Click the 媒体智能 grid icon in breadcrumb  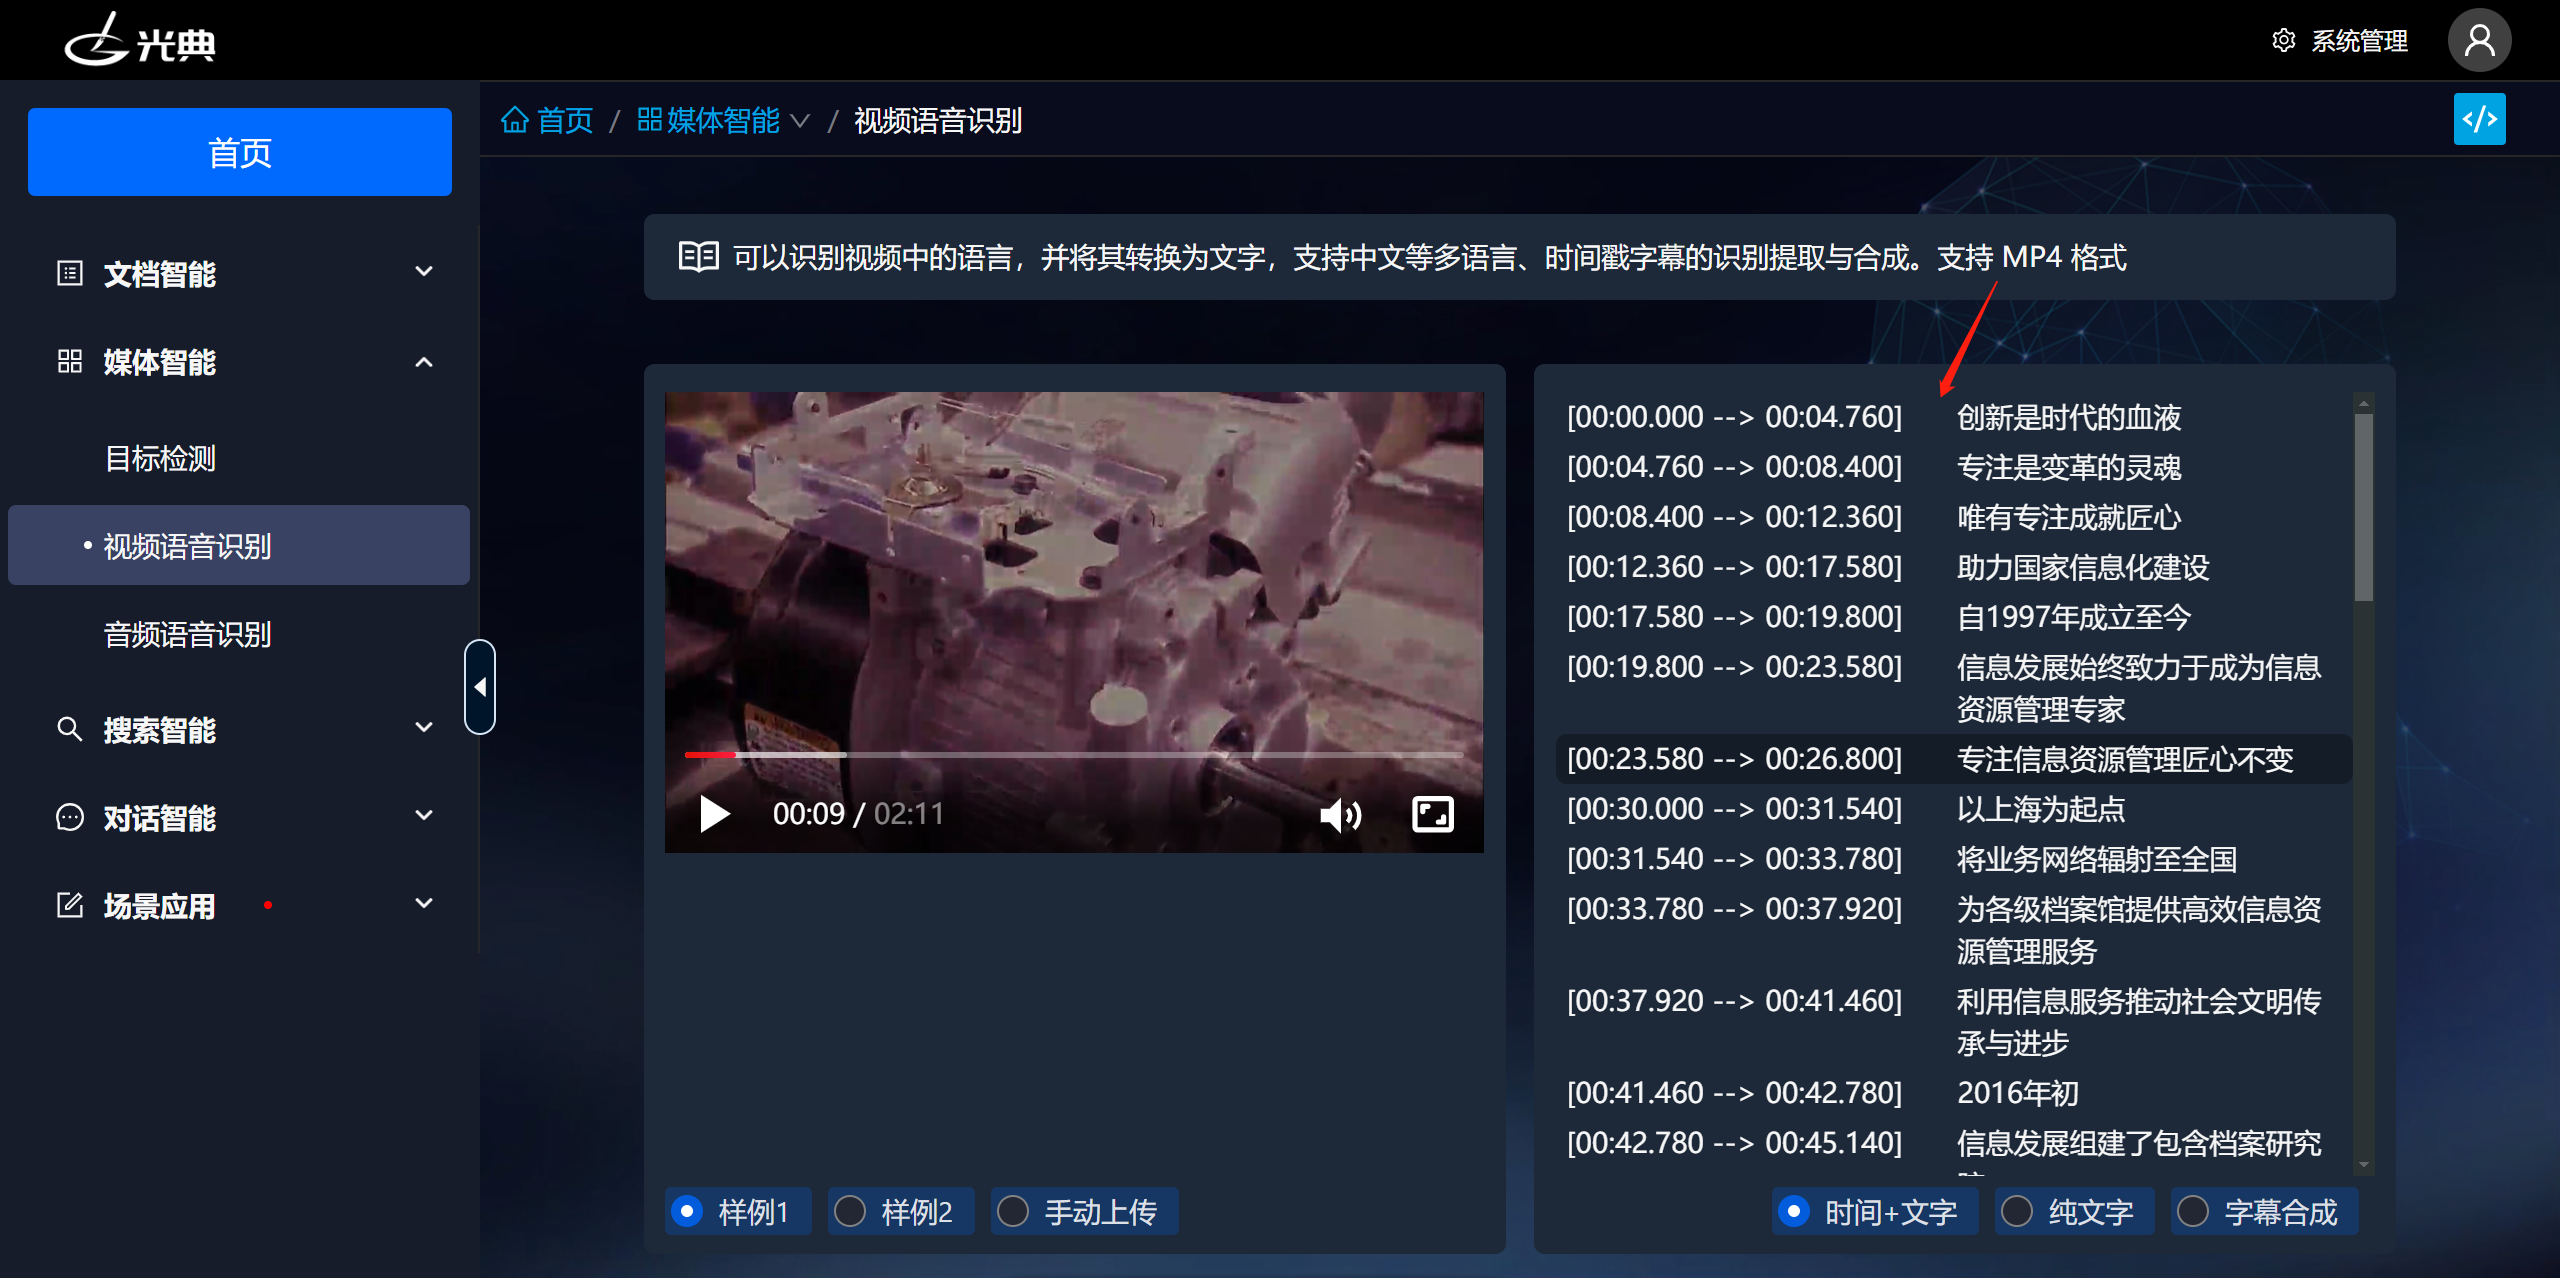(x=650, y=120)
